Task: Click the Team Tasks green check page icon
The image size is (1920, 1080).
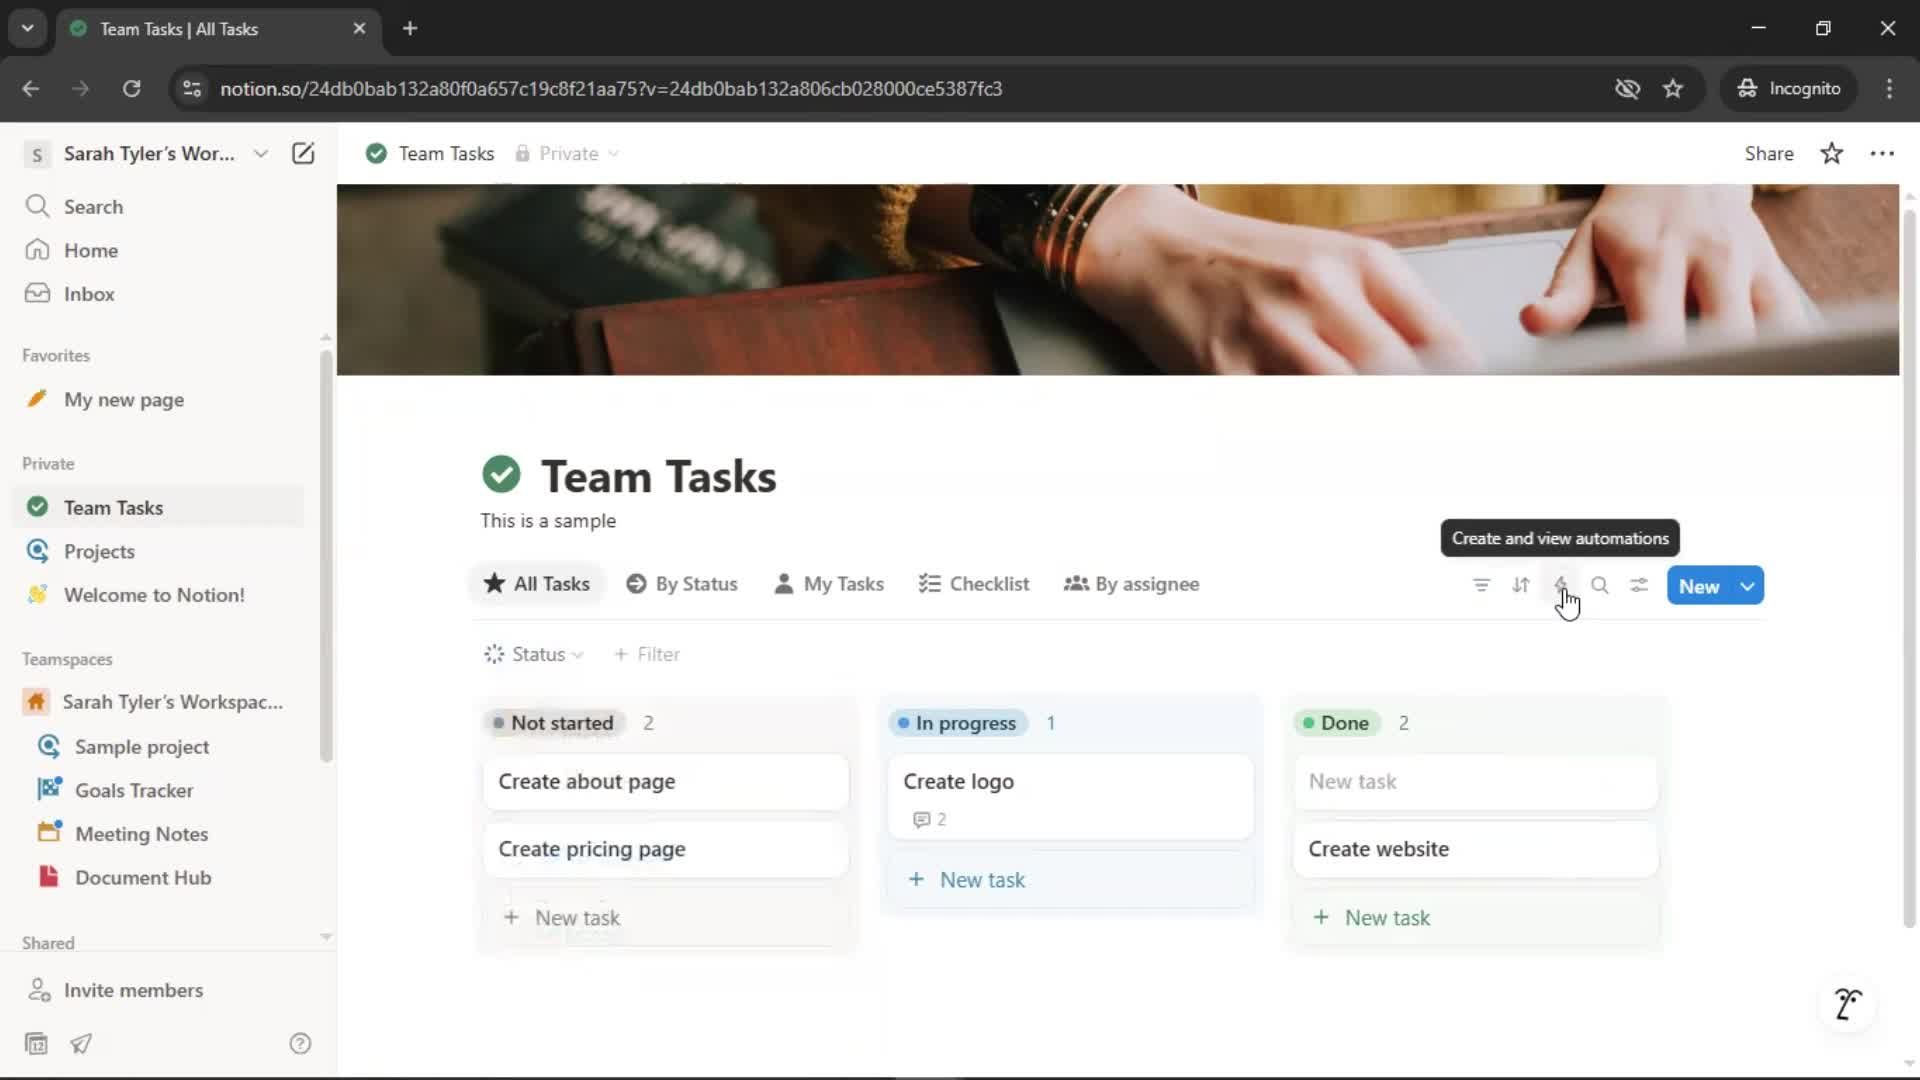Action: pos(501,474)
